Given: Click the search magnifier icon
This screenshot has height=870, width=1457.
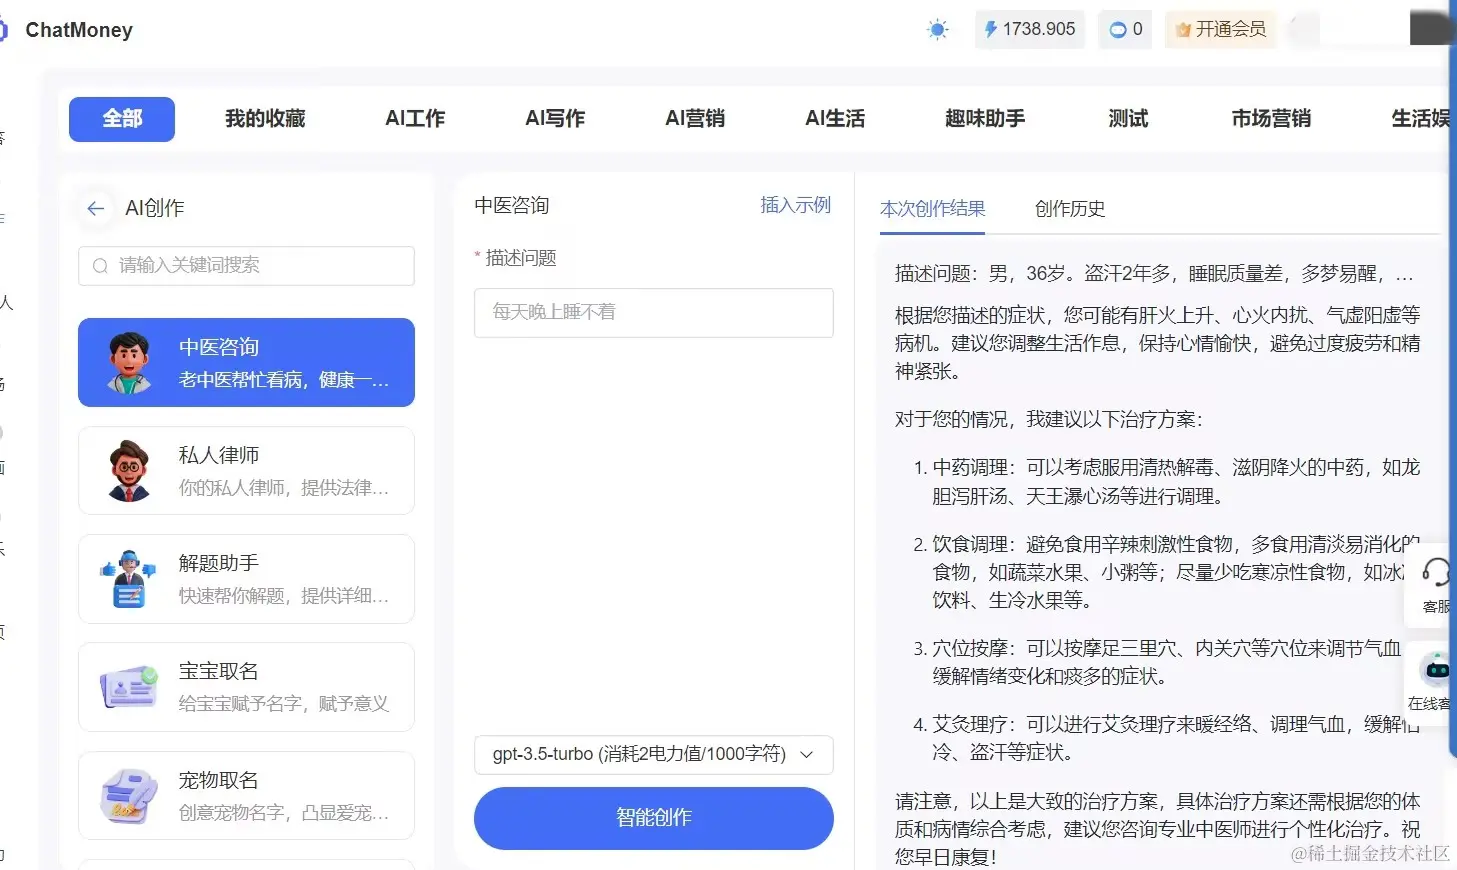Looking at the screenshot, I should tap(100, 266).
